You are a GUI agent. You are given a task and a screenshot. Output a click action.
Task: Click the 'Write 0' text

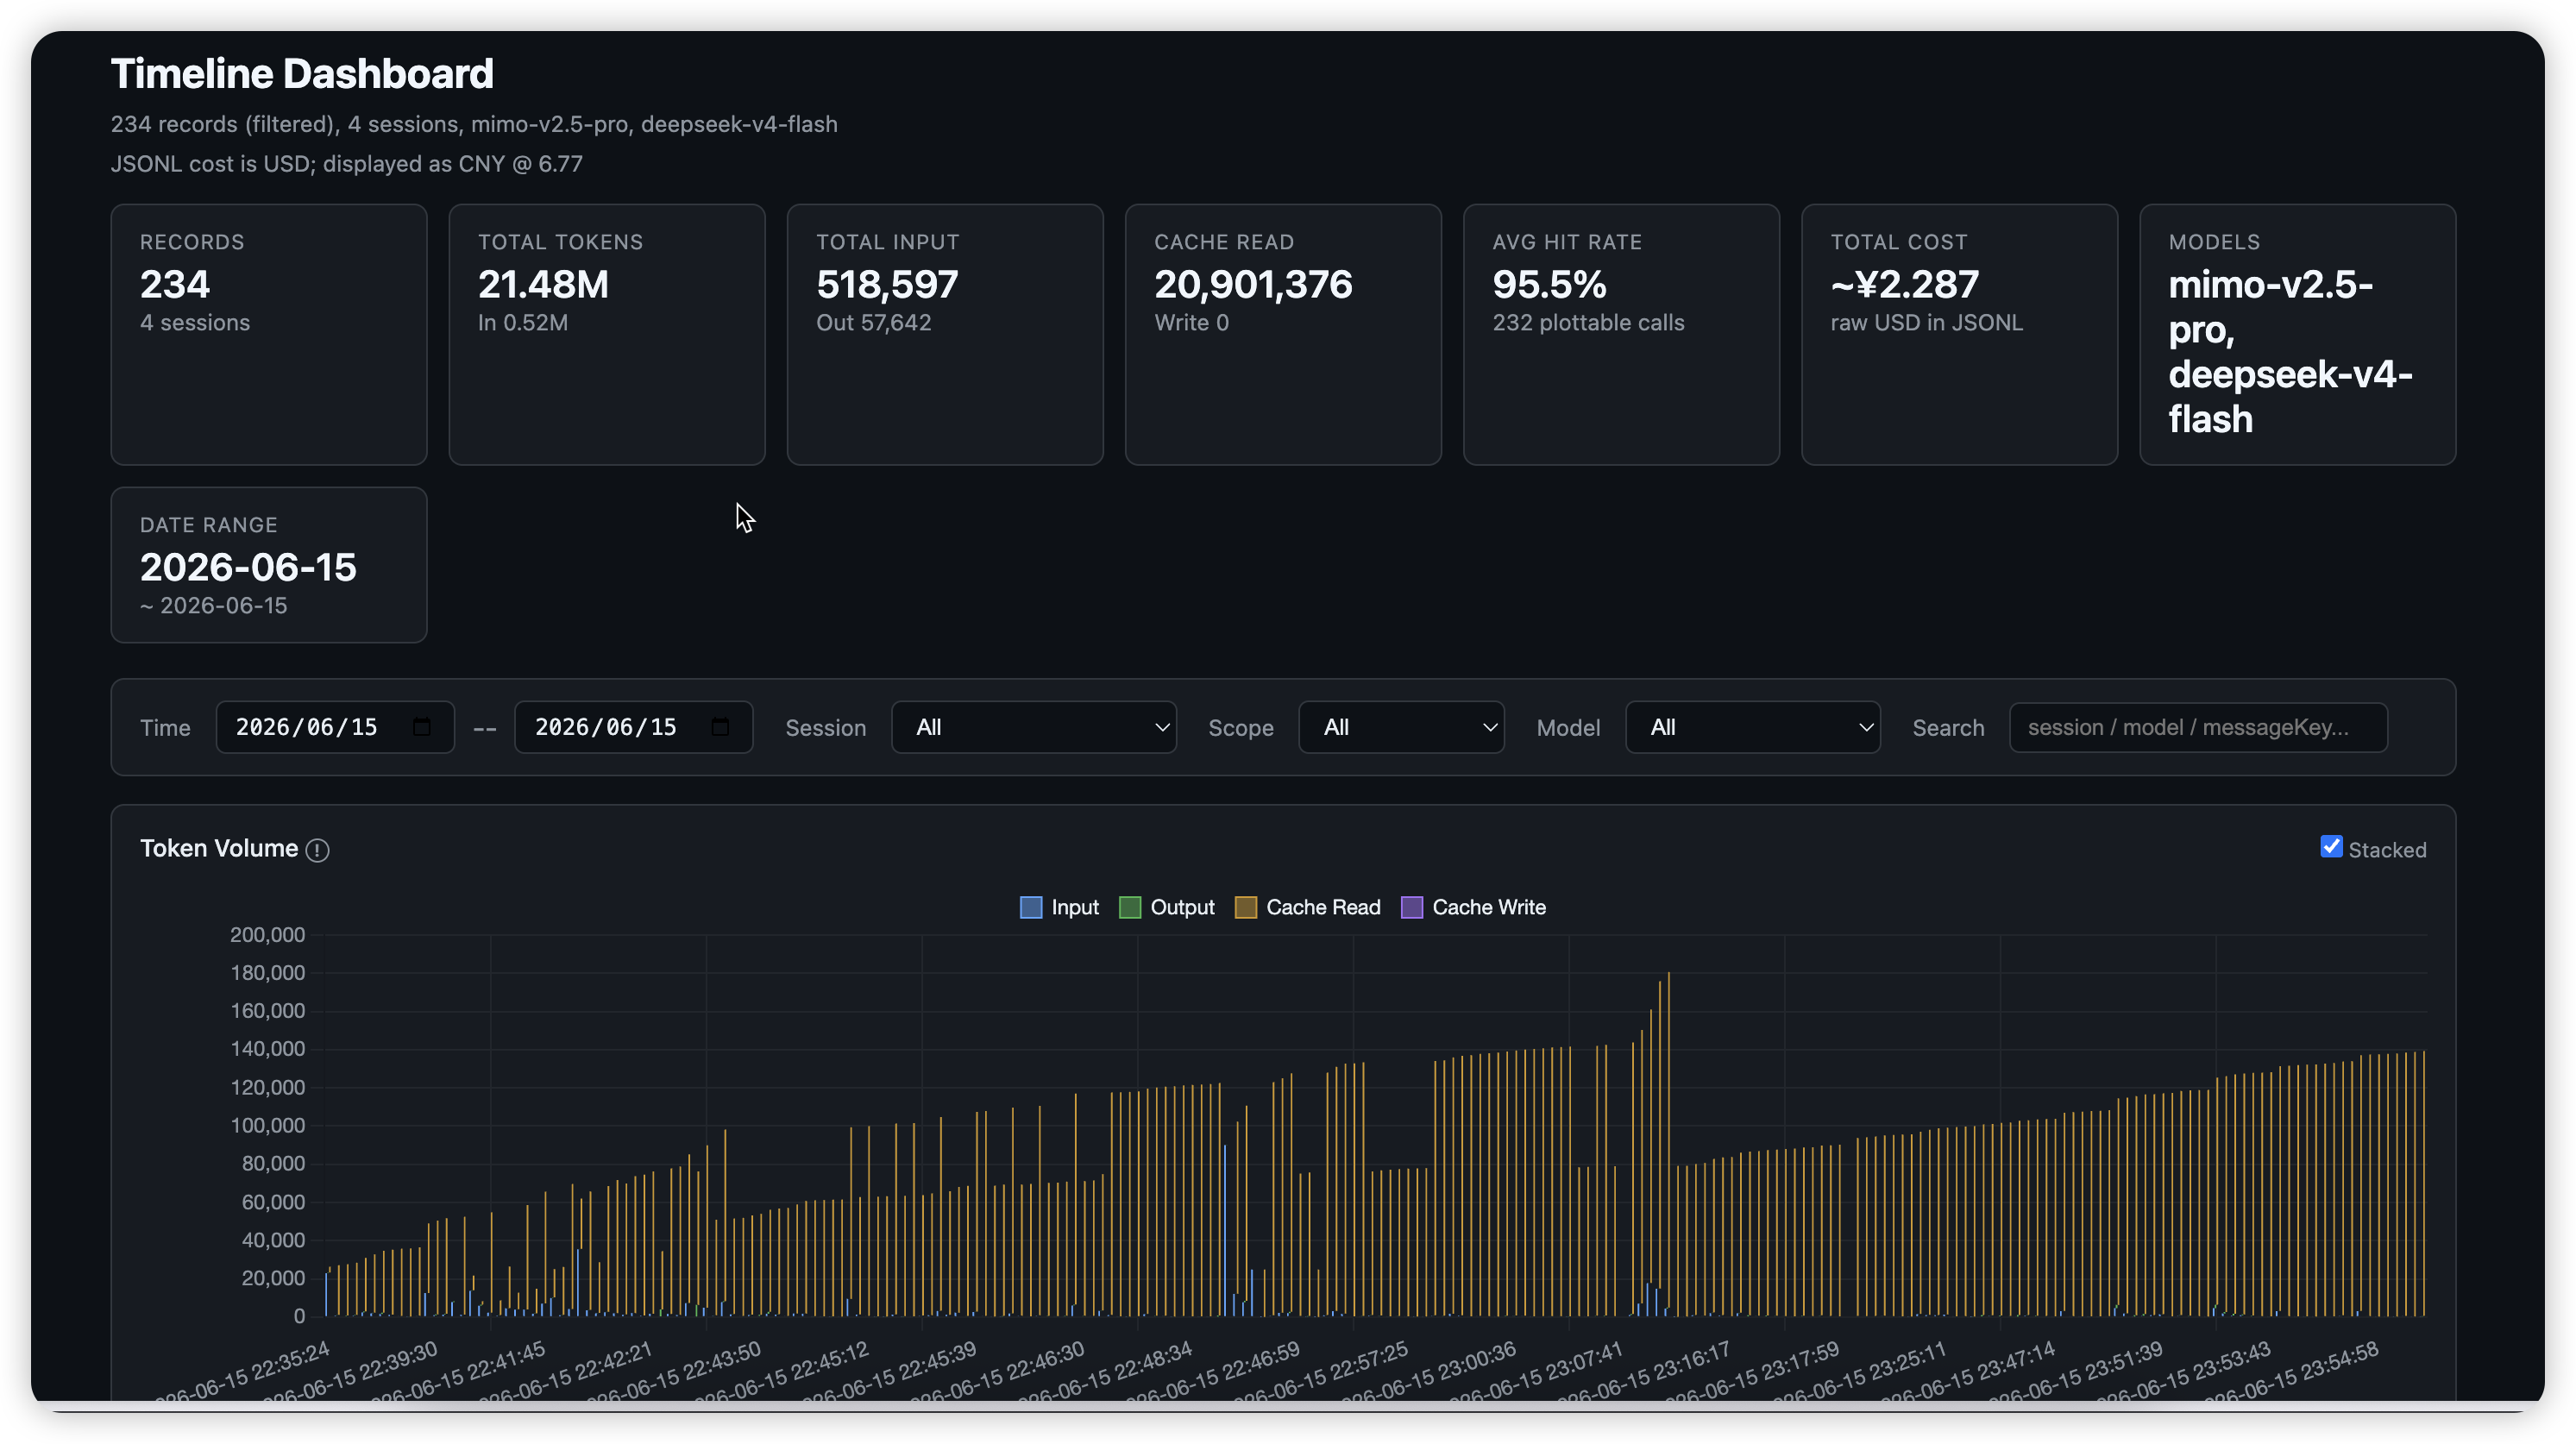[1191, 323]
